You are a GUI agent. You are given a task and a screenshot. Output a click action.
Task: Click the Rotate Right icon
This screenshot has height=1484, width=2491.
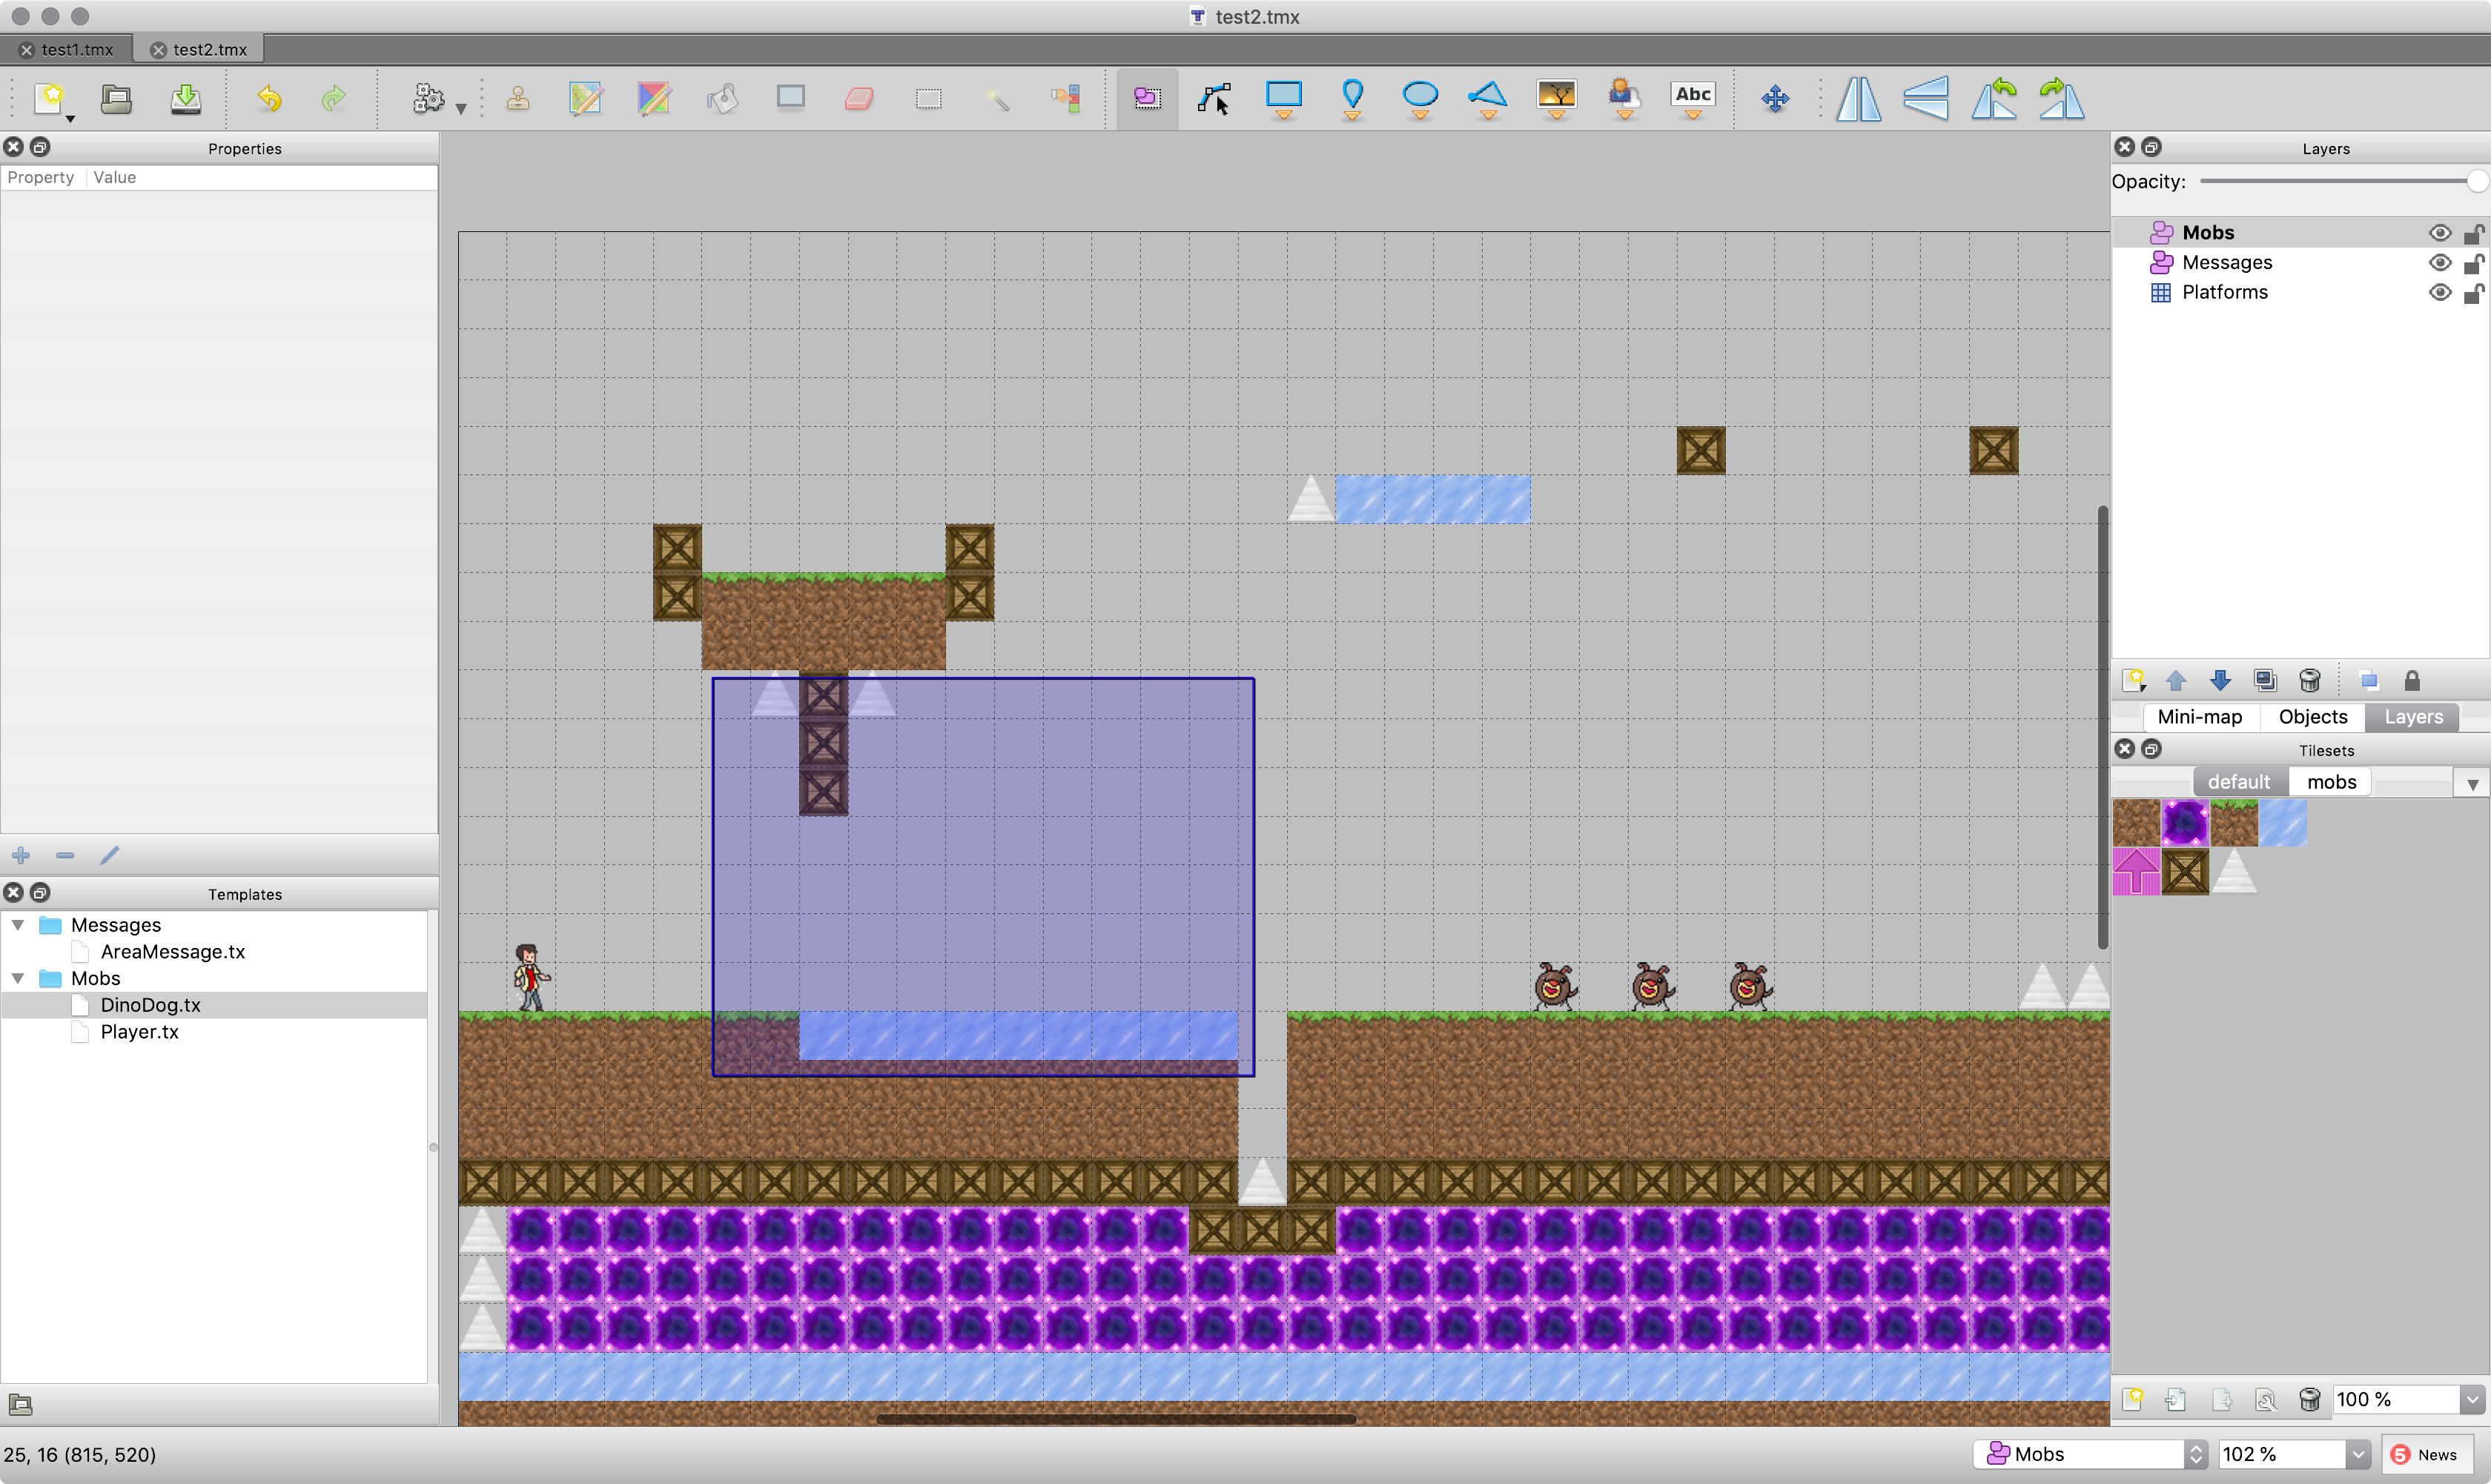[2062, 98]
